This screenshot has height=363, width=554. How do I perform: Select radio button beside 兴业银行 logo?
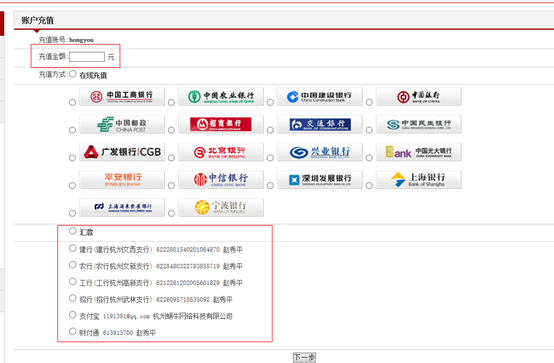(270, 158)
